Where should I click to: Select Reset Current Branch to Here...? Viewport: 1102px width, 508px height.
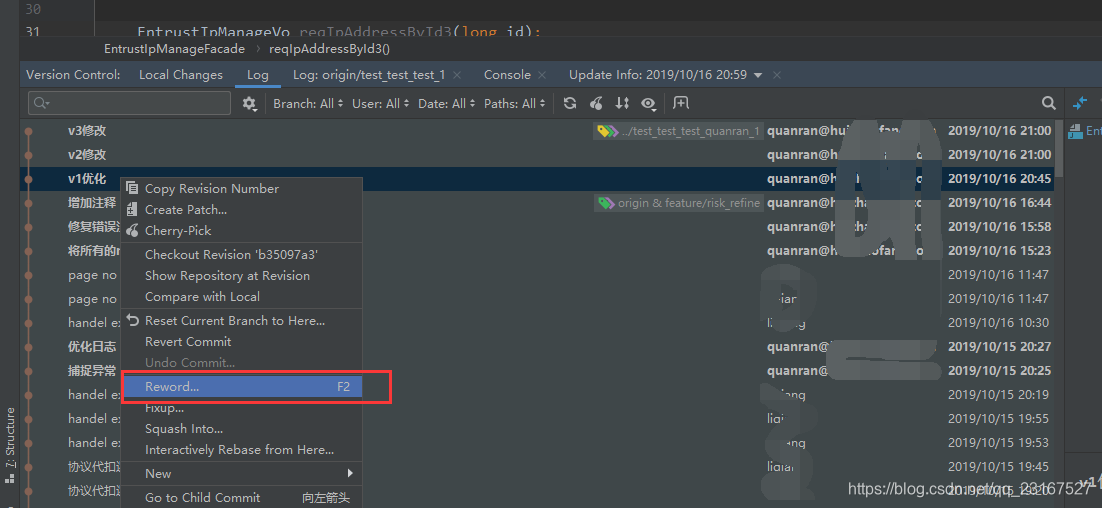pyautogui.click(x=242, y=320)
